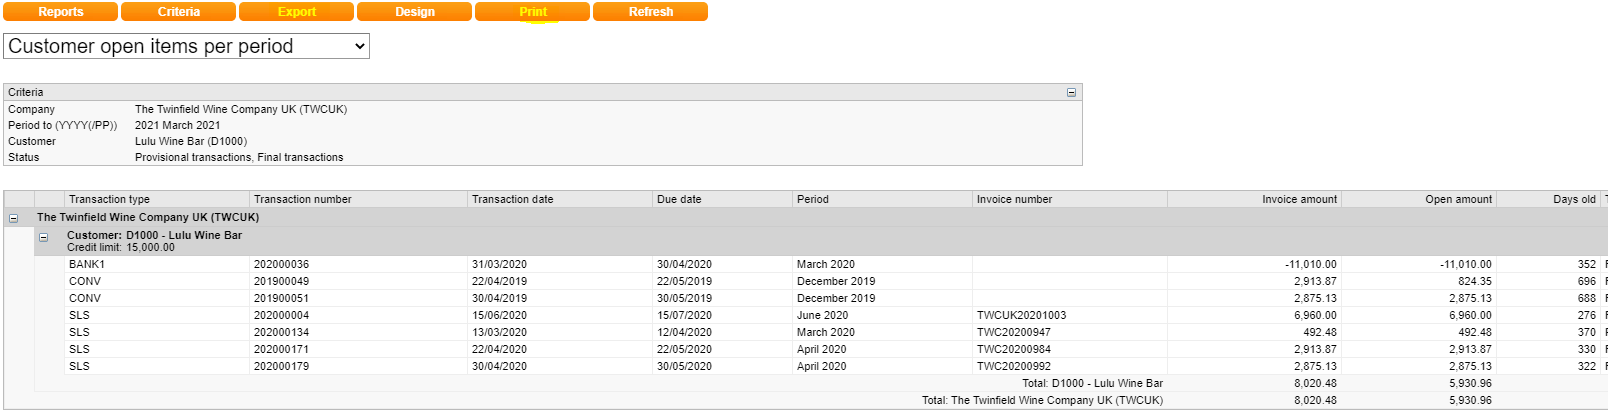
Task: Click the Total D1000 Lulu Wine Bar label
Action: 1092,383
